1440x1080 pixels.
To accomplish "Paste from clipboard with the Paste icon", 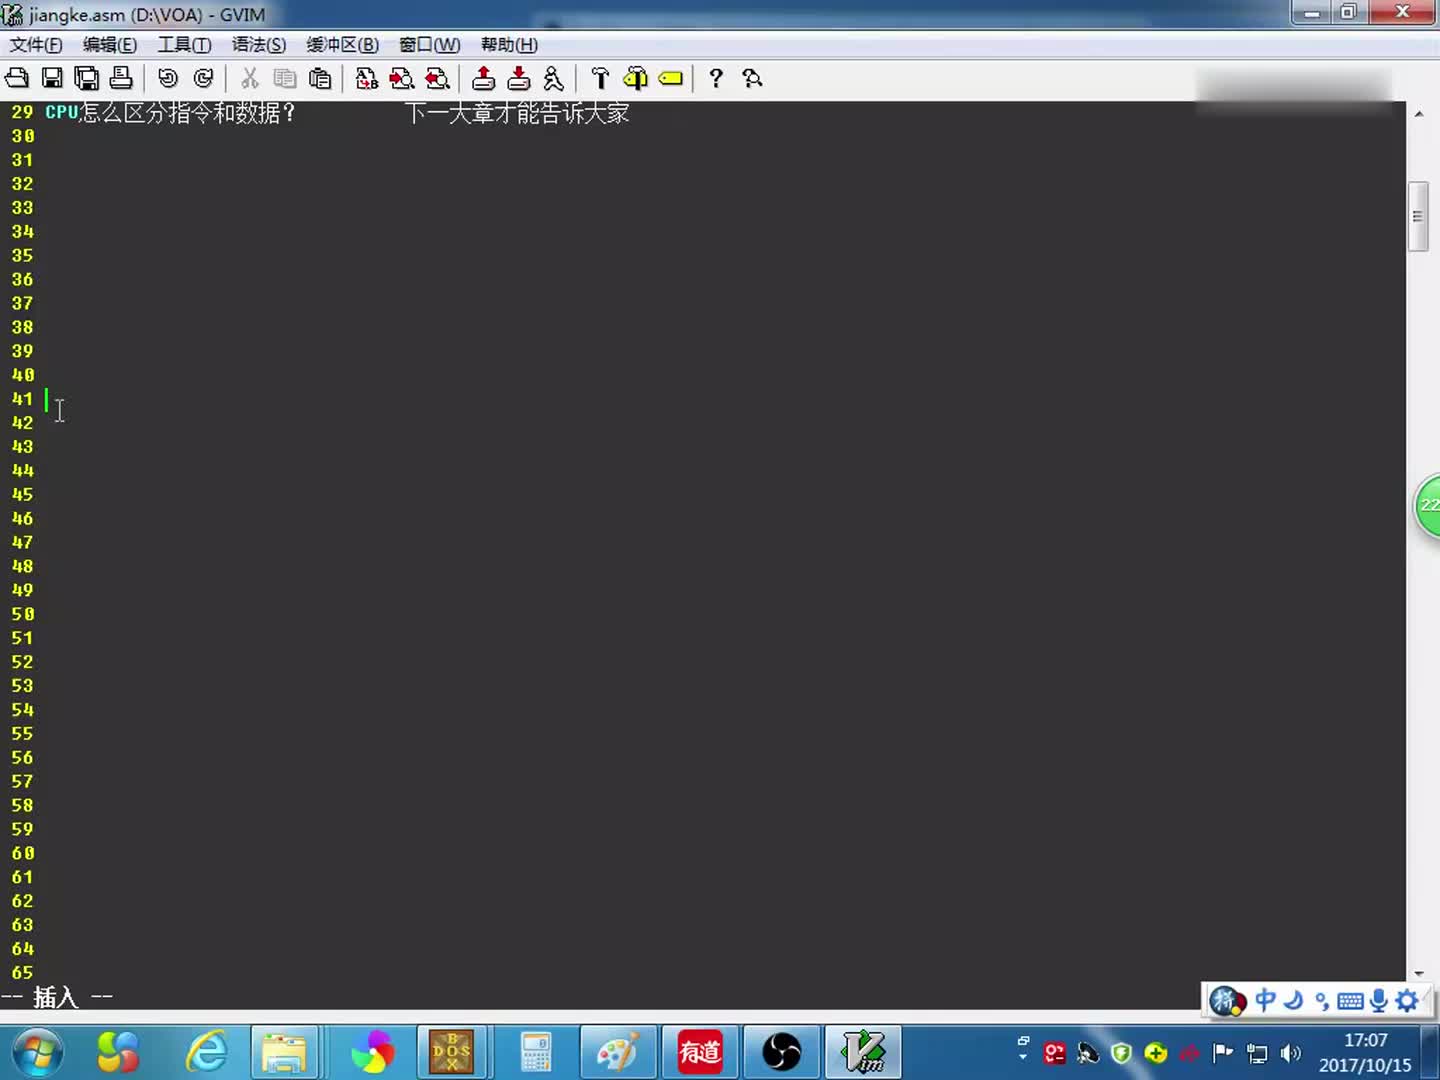I will pos(320,78).
